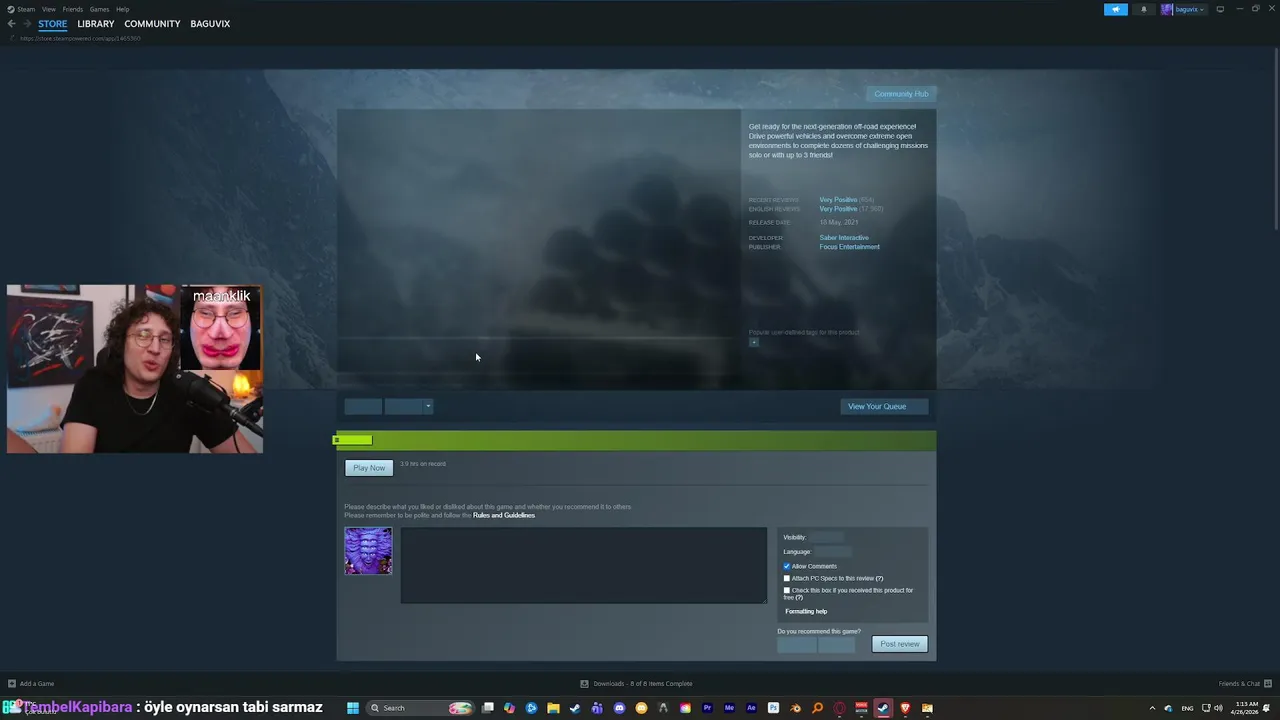Open Brave browser from the taskbar
Viewport: 1280px width, 720px height.
point(905,708)
